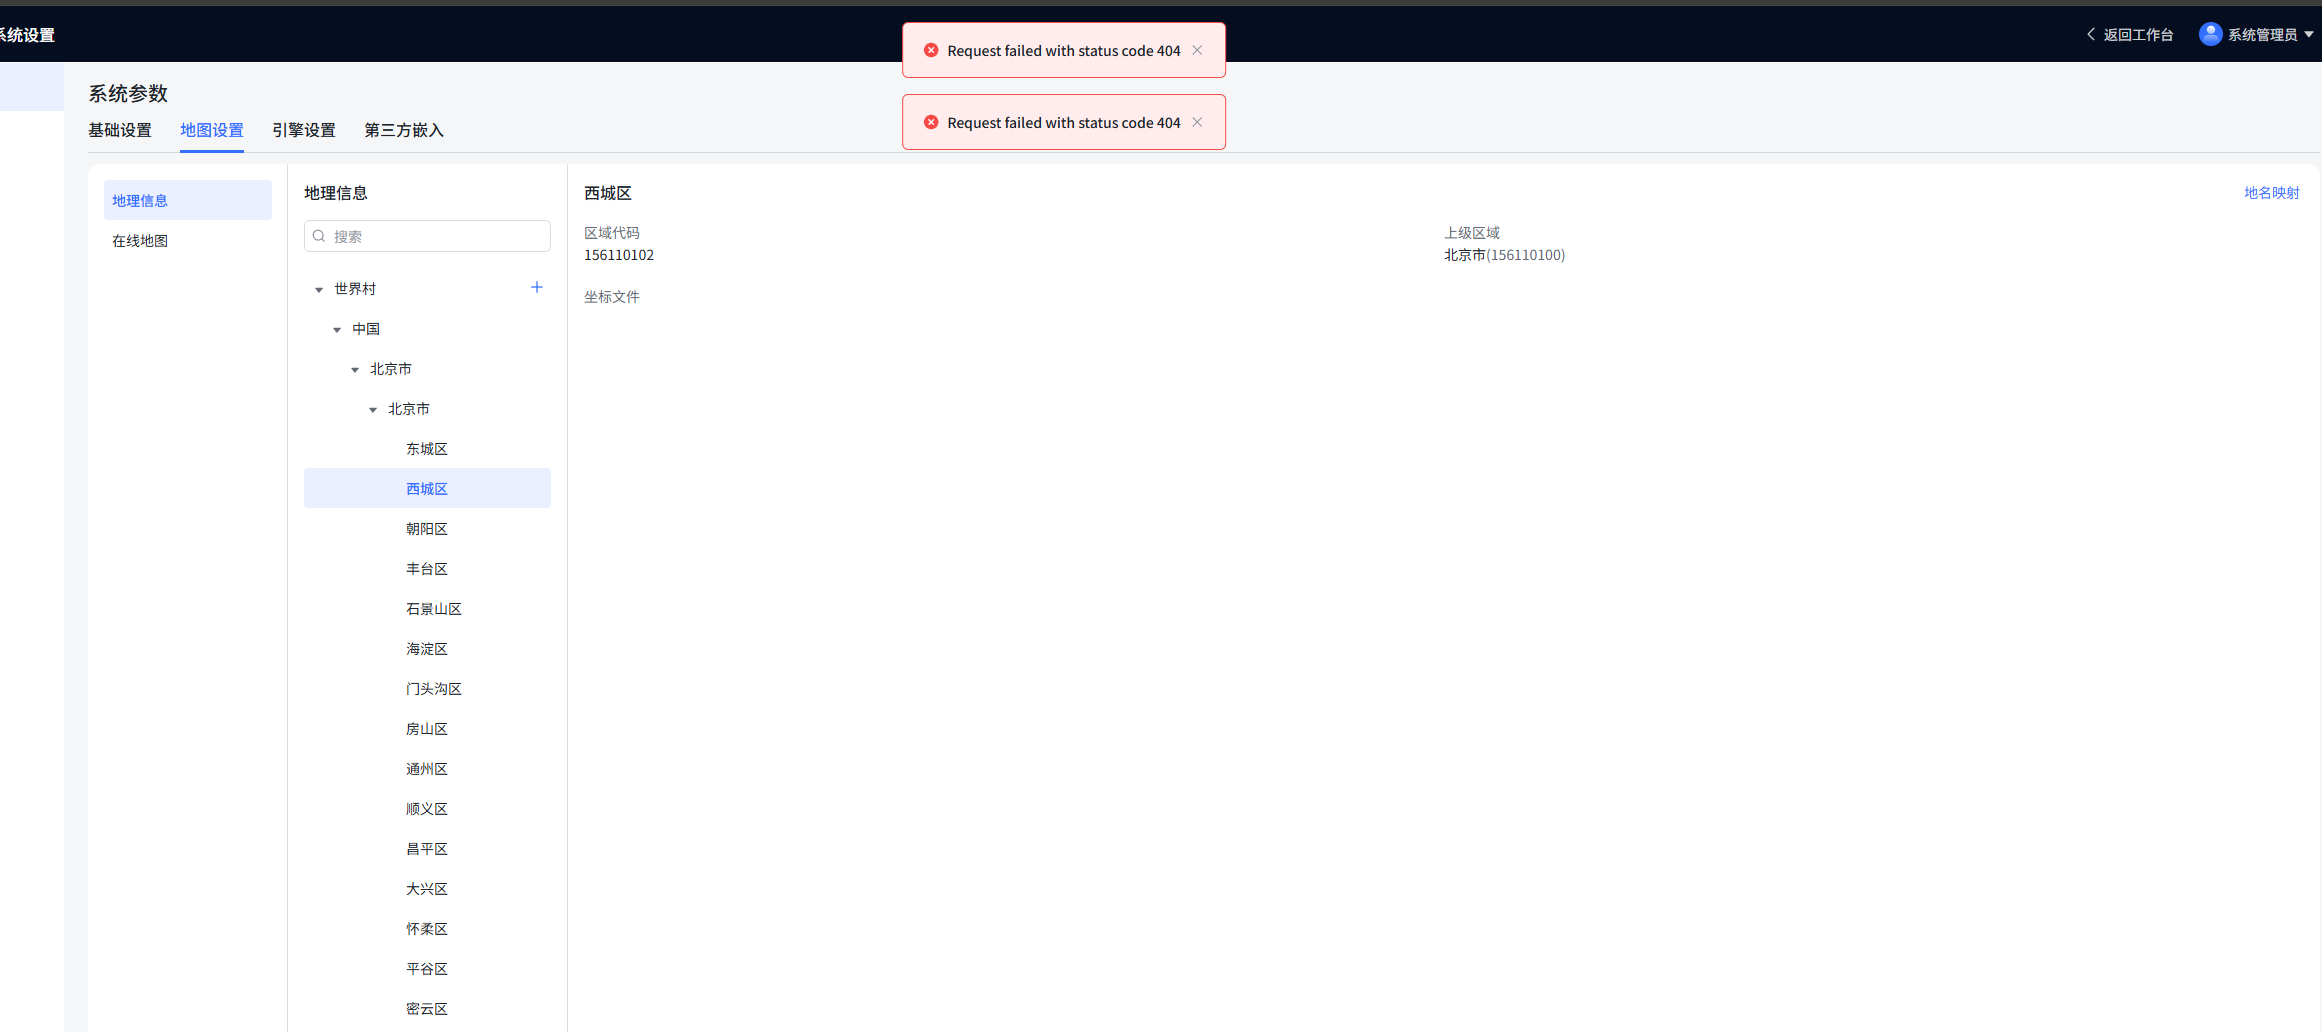Switch to the 引擎设置 tab
2322x1032 pixels.
304,130
